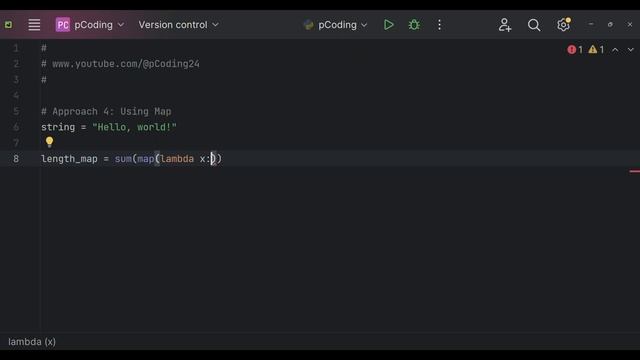Open Search Everywhere magnifier
This screenshot has height=360, width=640.
(x=533, y=25)
